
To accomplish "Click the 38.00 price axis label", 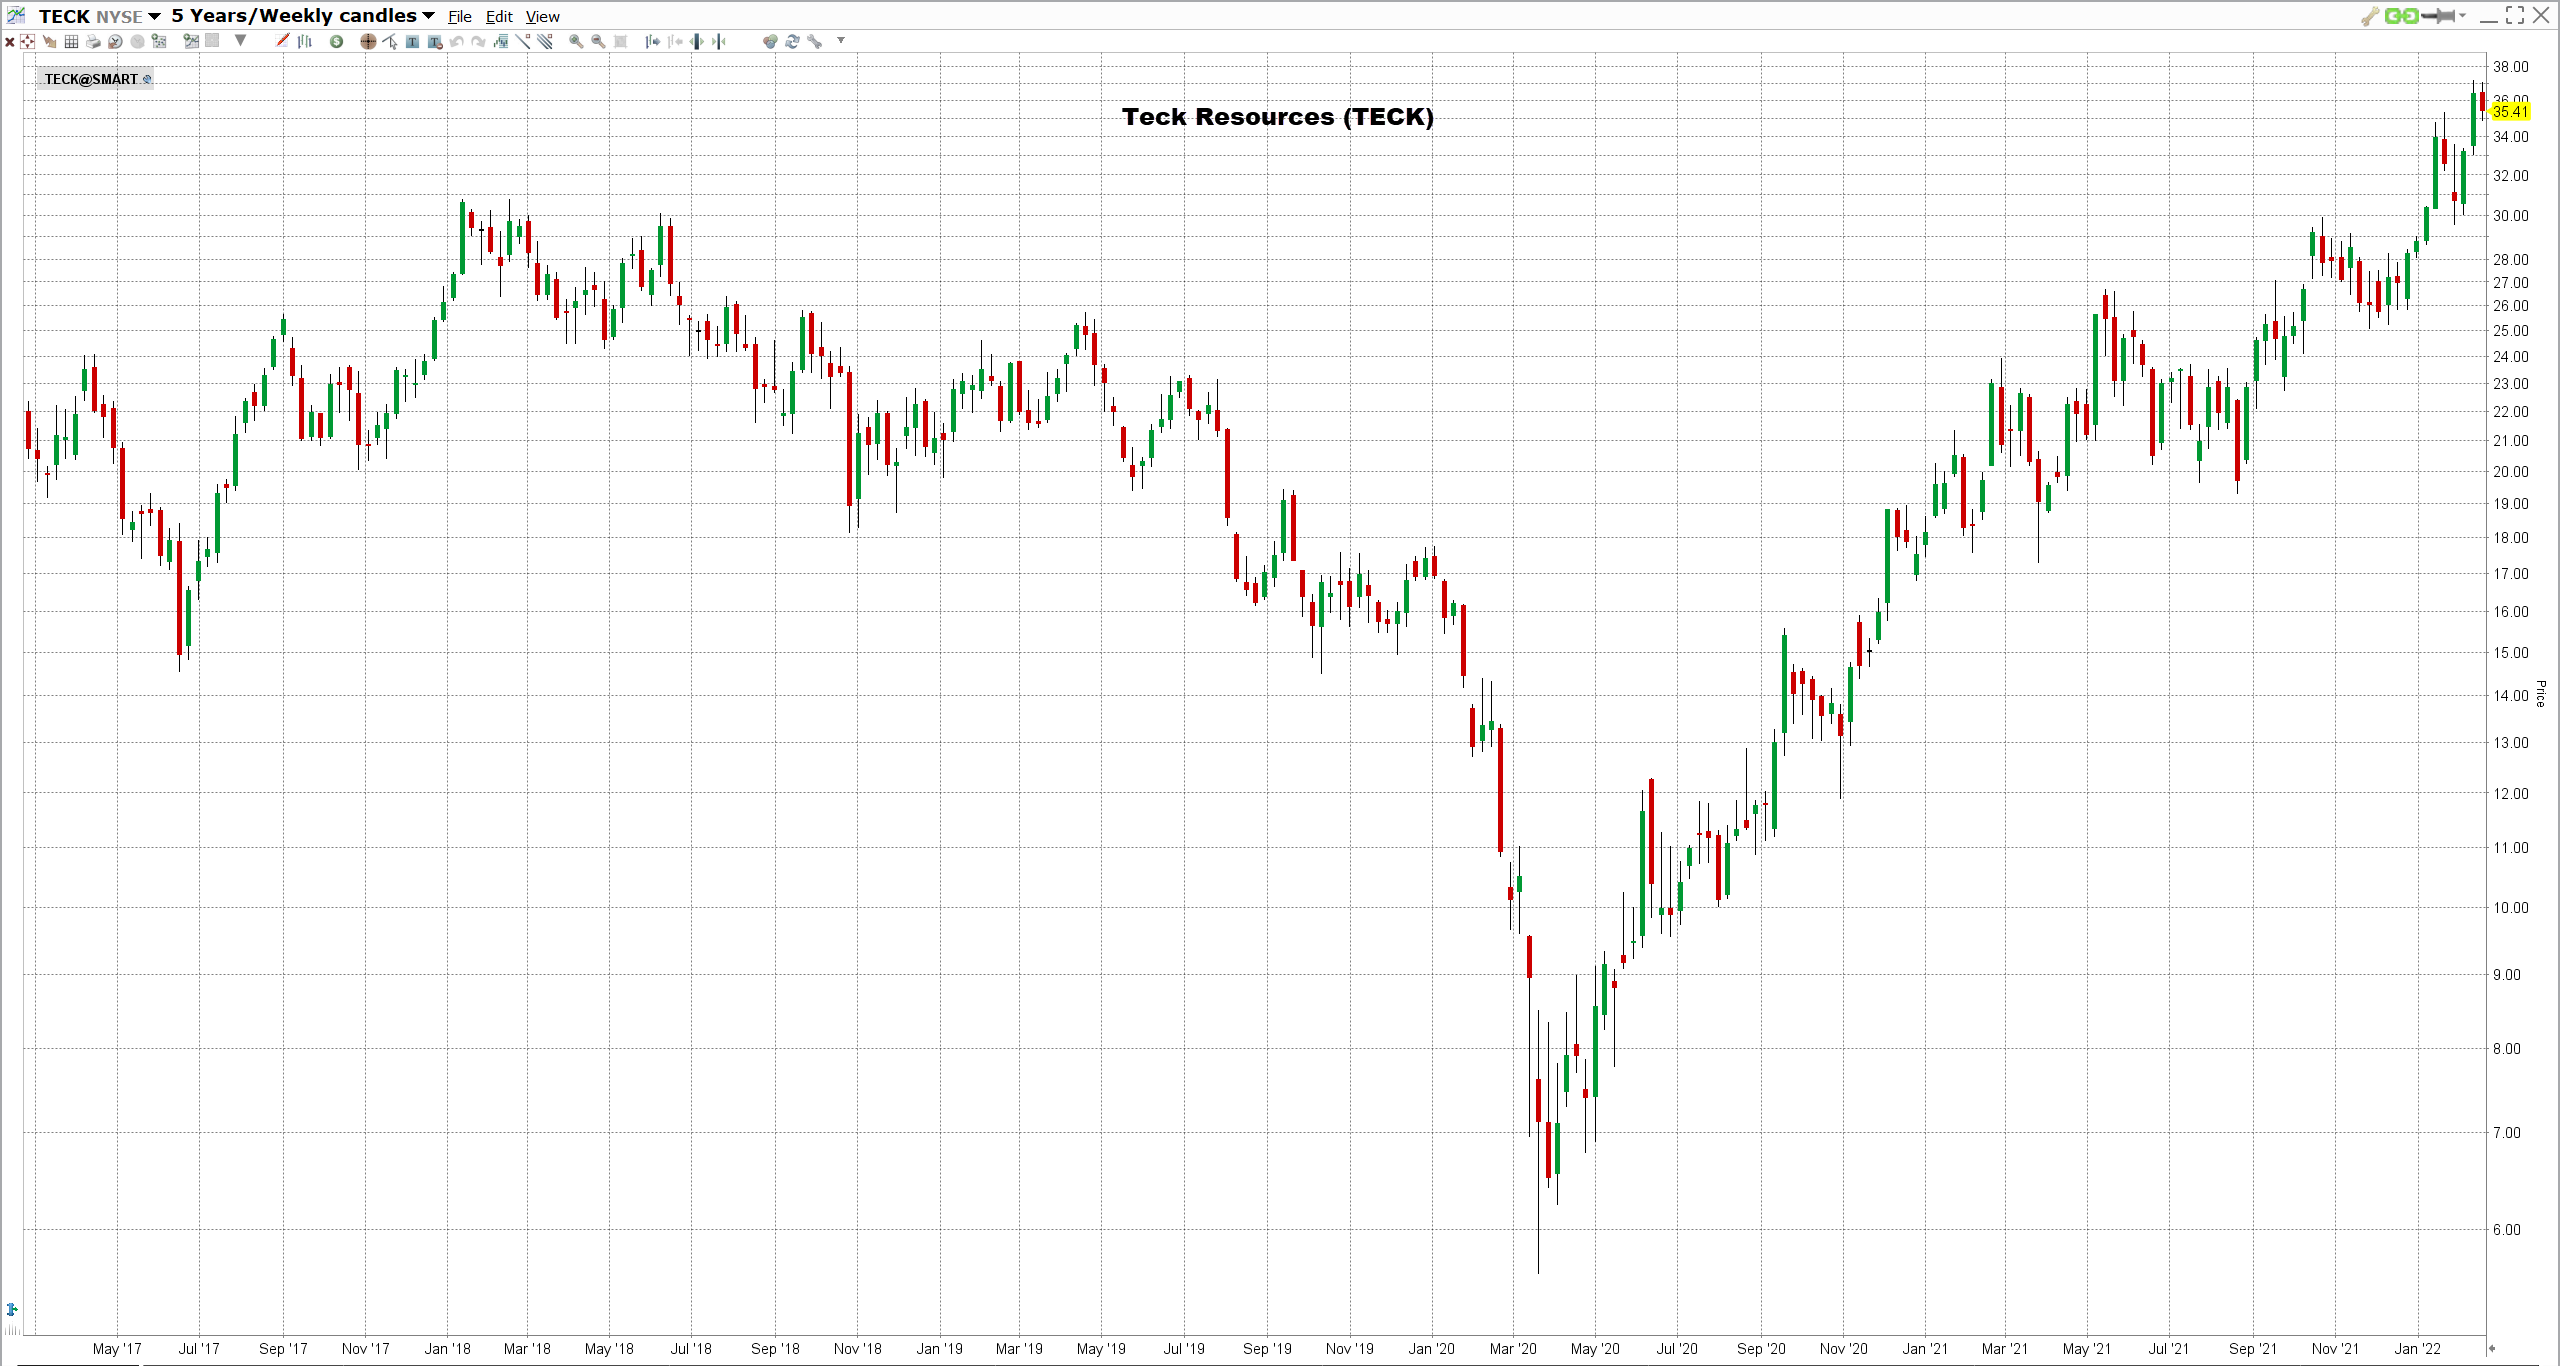I will (x=2510, y=67).
